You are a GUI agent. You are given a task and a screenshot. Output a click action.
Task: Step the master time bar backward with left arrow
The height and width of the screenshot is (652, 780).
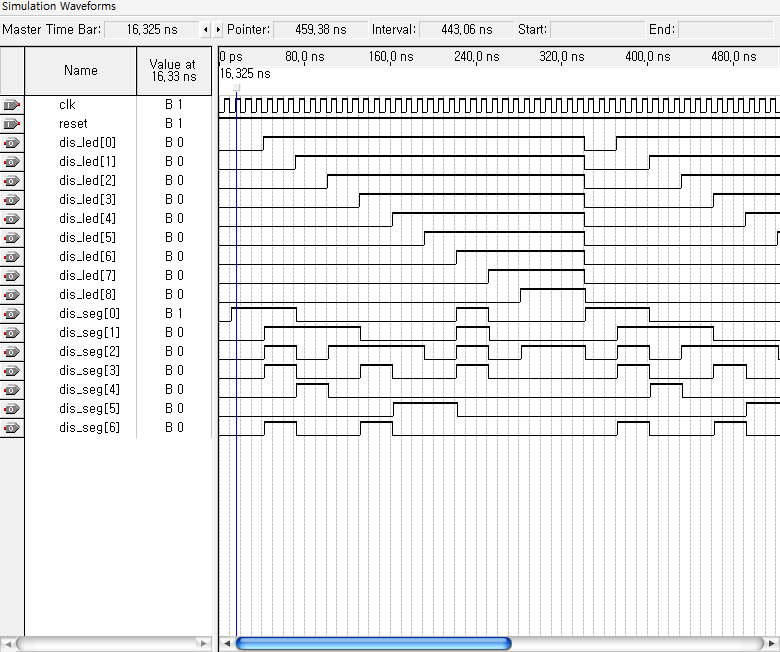pos(206,30)
